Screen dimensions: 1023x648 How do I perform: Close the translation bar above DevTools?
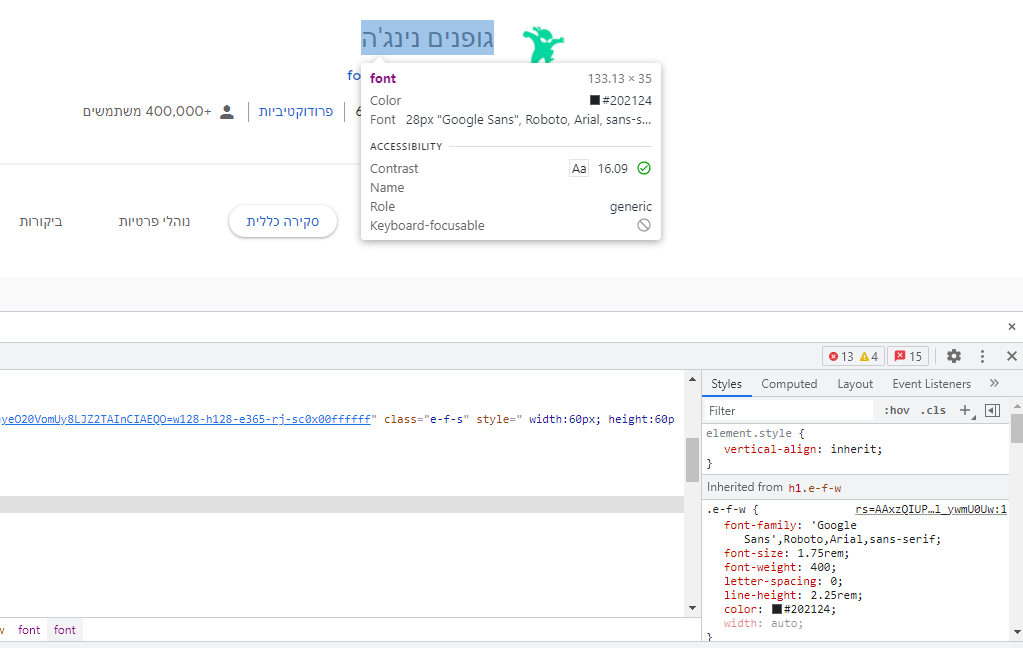(x=1011, y=326)
